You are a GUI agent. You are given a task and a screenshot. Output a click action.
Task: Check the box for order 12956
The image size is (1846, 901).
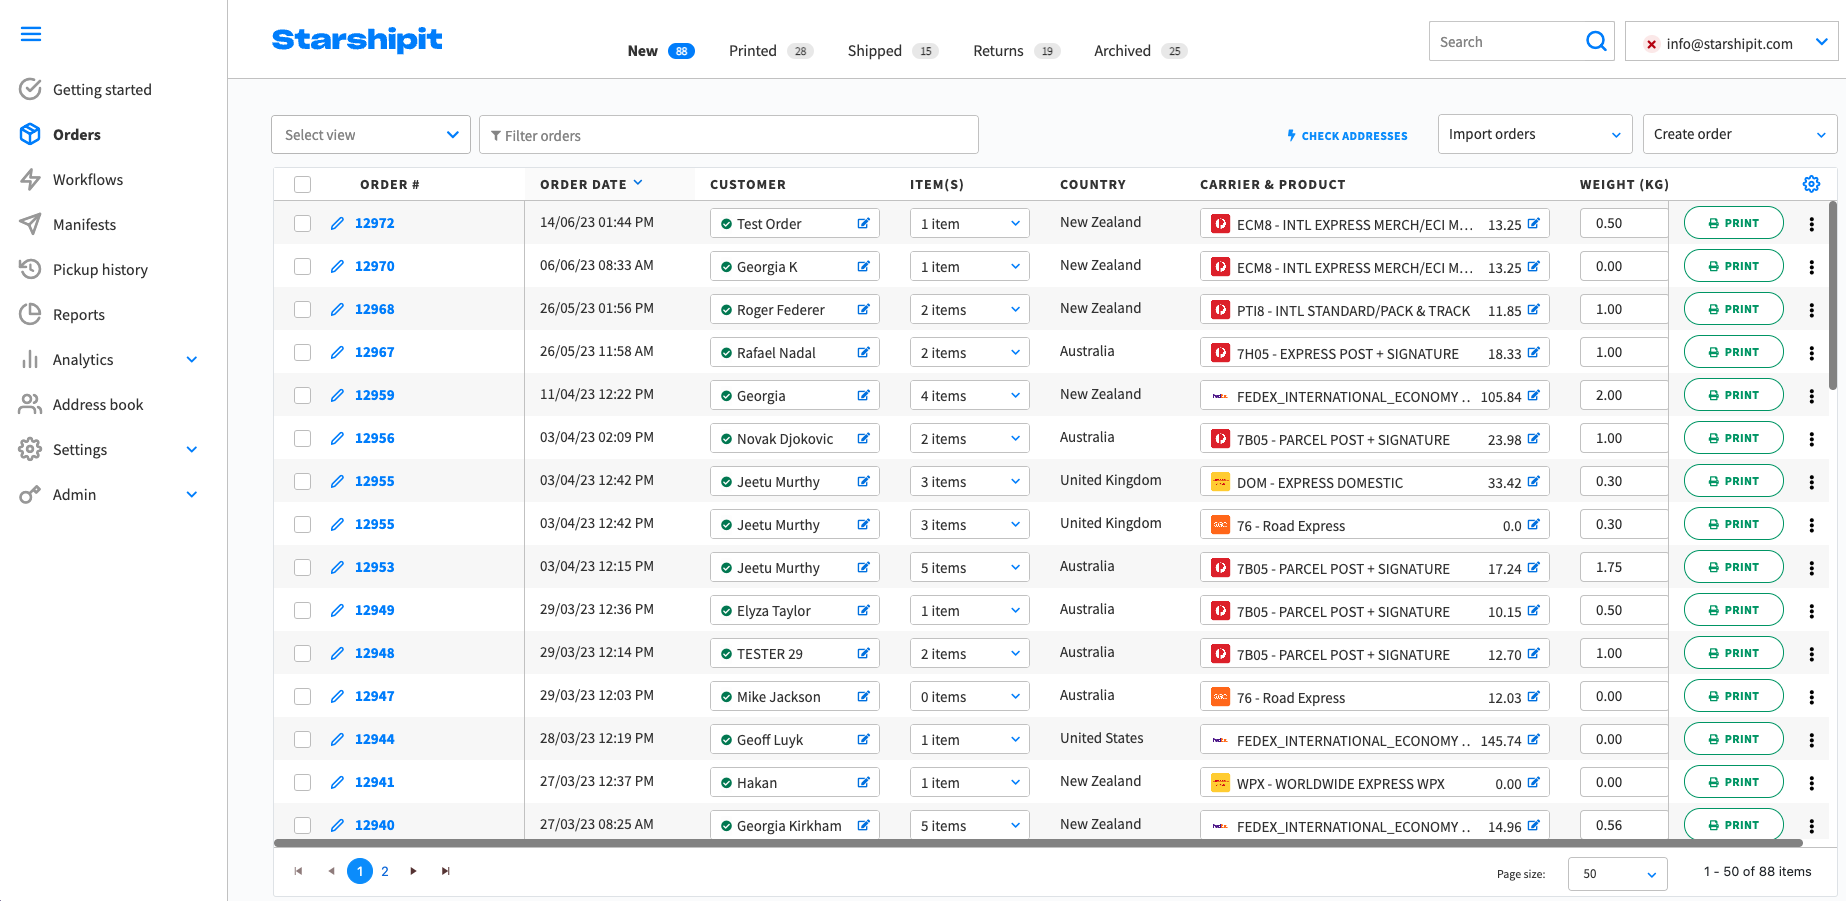[x=303, y=439]
